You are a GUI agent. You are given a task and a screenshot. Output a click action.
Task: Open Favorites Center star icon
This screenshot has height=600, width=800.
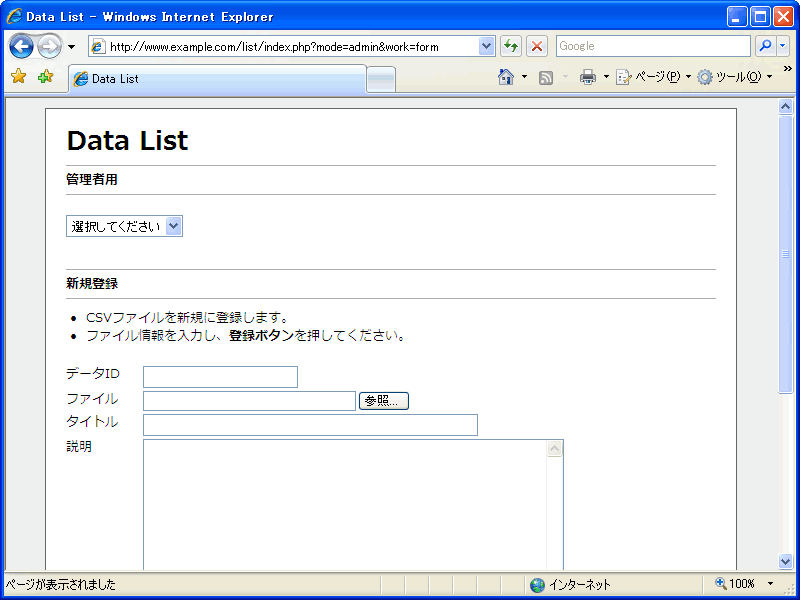pos(18,77)
